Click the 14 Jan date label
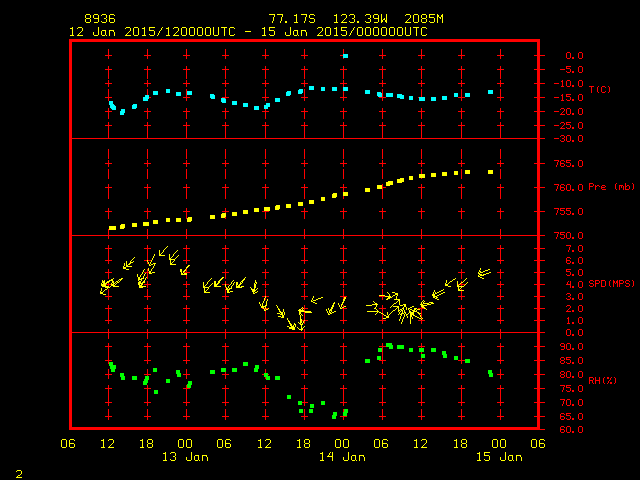 [x=342, y=457]
